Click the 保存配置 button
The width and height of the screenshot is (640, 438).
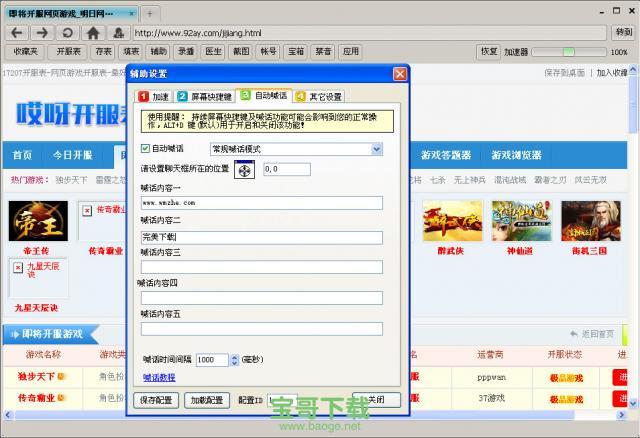click(156, 399)
